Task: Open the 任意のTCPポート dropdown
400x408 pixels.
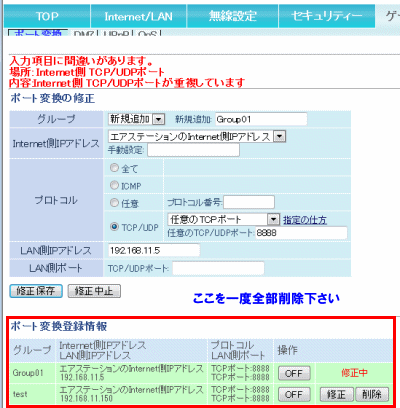Action: (x=223, y=219)
